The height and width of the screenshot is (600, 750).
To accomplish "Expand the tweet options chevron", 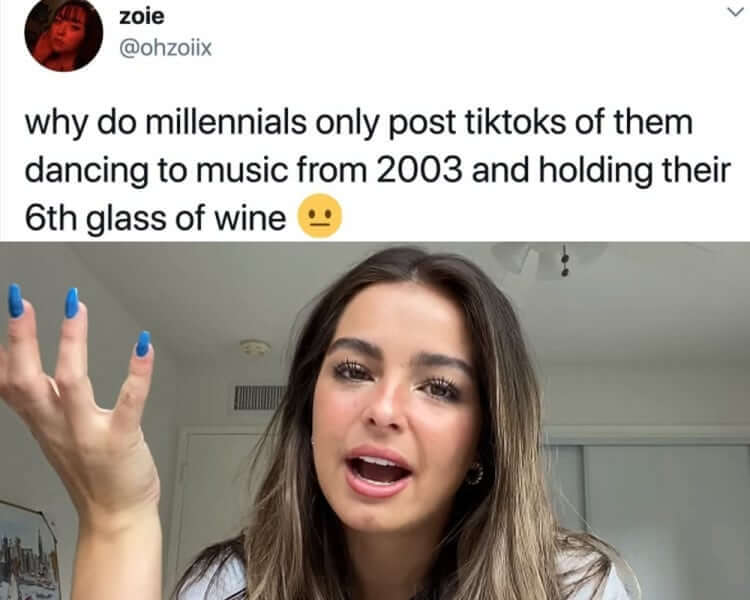I will [737, 12].
